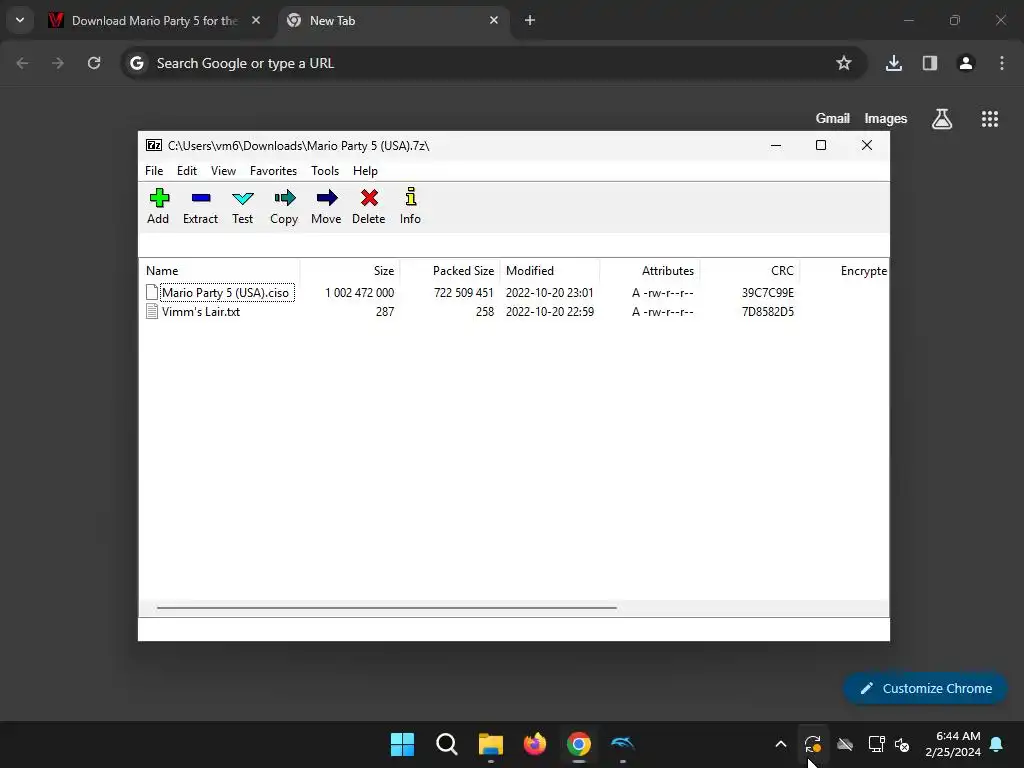Open Images link on New Tab page
The width and height of the screenshot is (1024, 768).
point(886,118)
